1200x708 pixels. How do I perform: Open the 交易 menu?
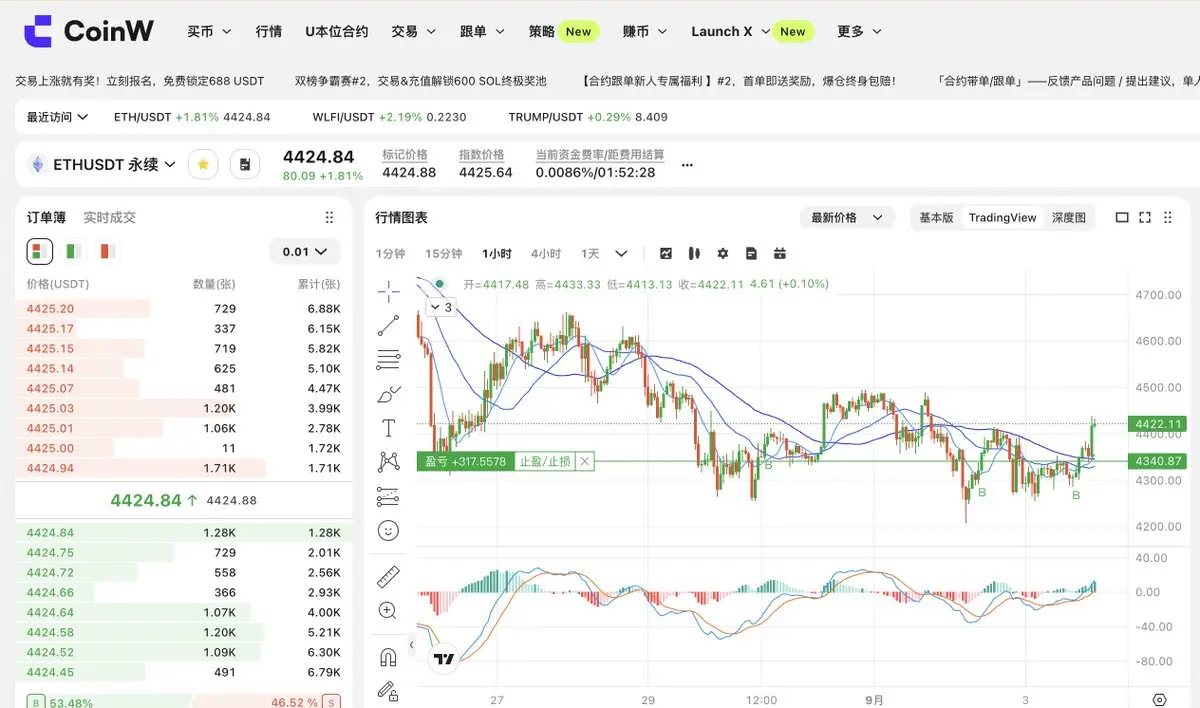click(414, 31)
